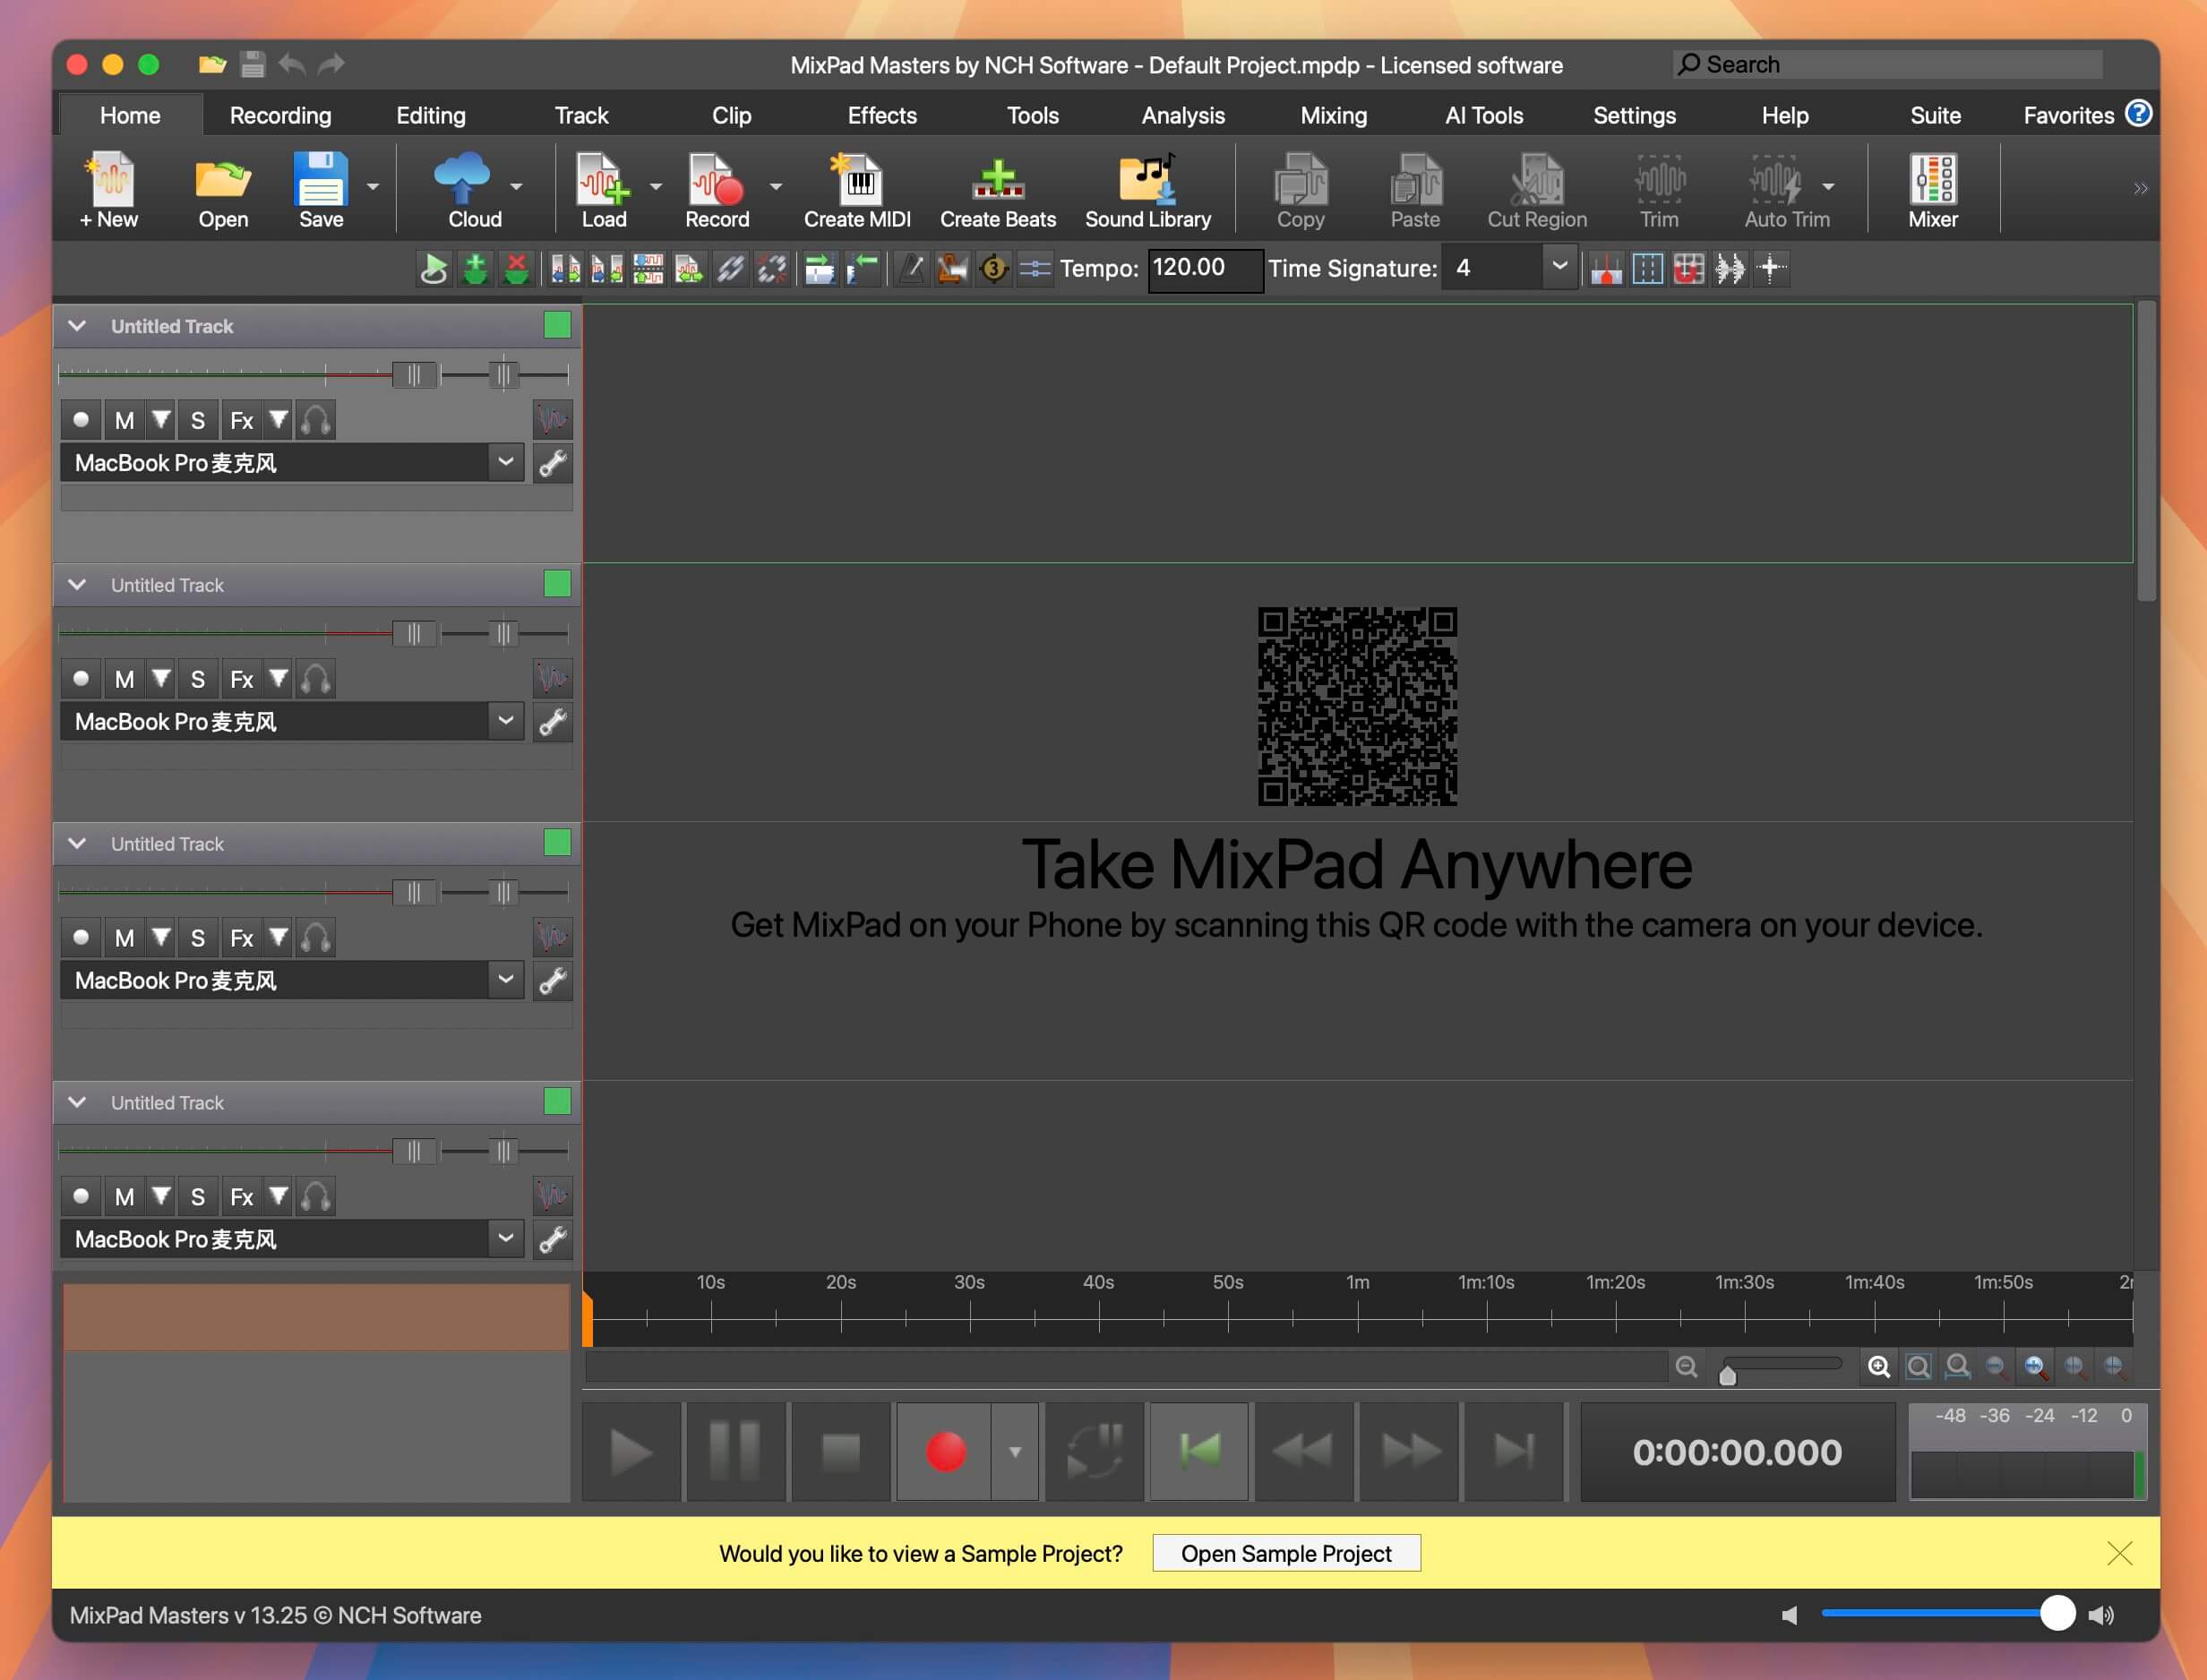This screenshot has width=2207, height=1680.
Task: Click the count-in number 3 icon
Action: click(993, 268)
